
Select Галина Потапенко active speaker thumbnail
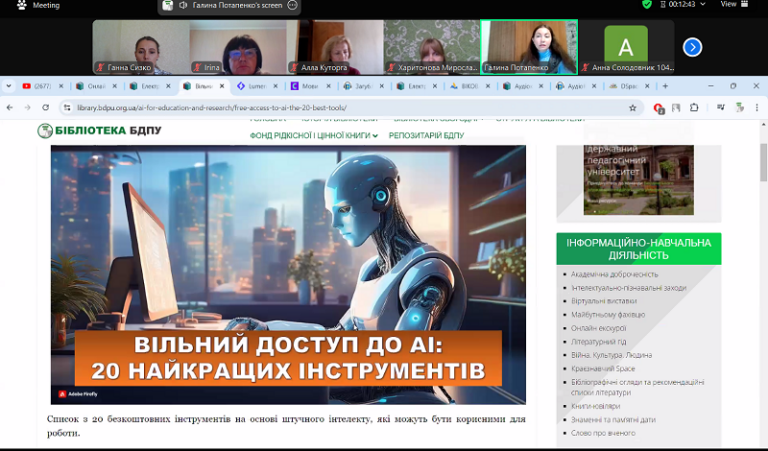point(529,47)
